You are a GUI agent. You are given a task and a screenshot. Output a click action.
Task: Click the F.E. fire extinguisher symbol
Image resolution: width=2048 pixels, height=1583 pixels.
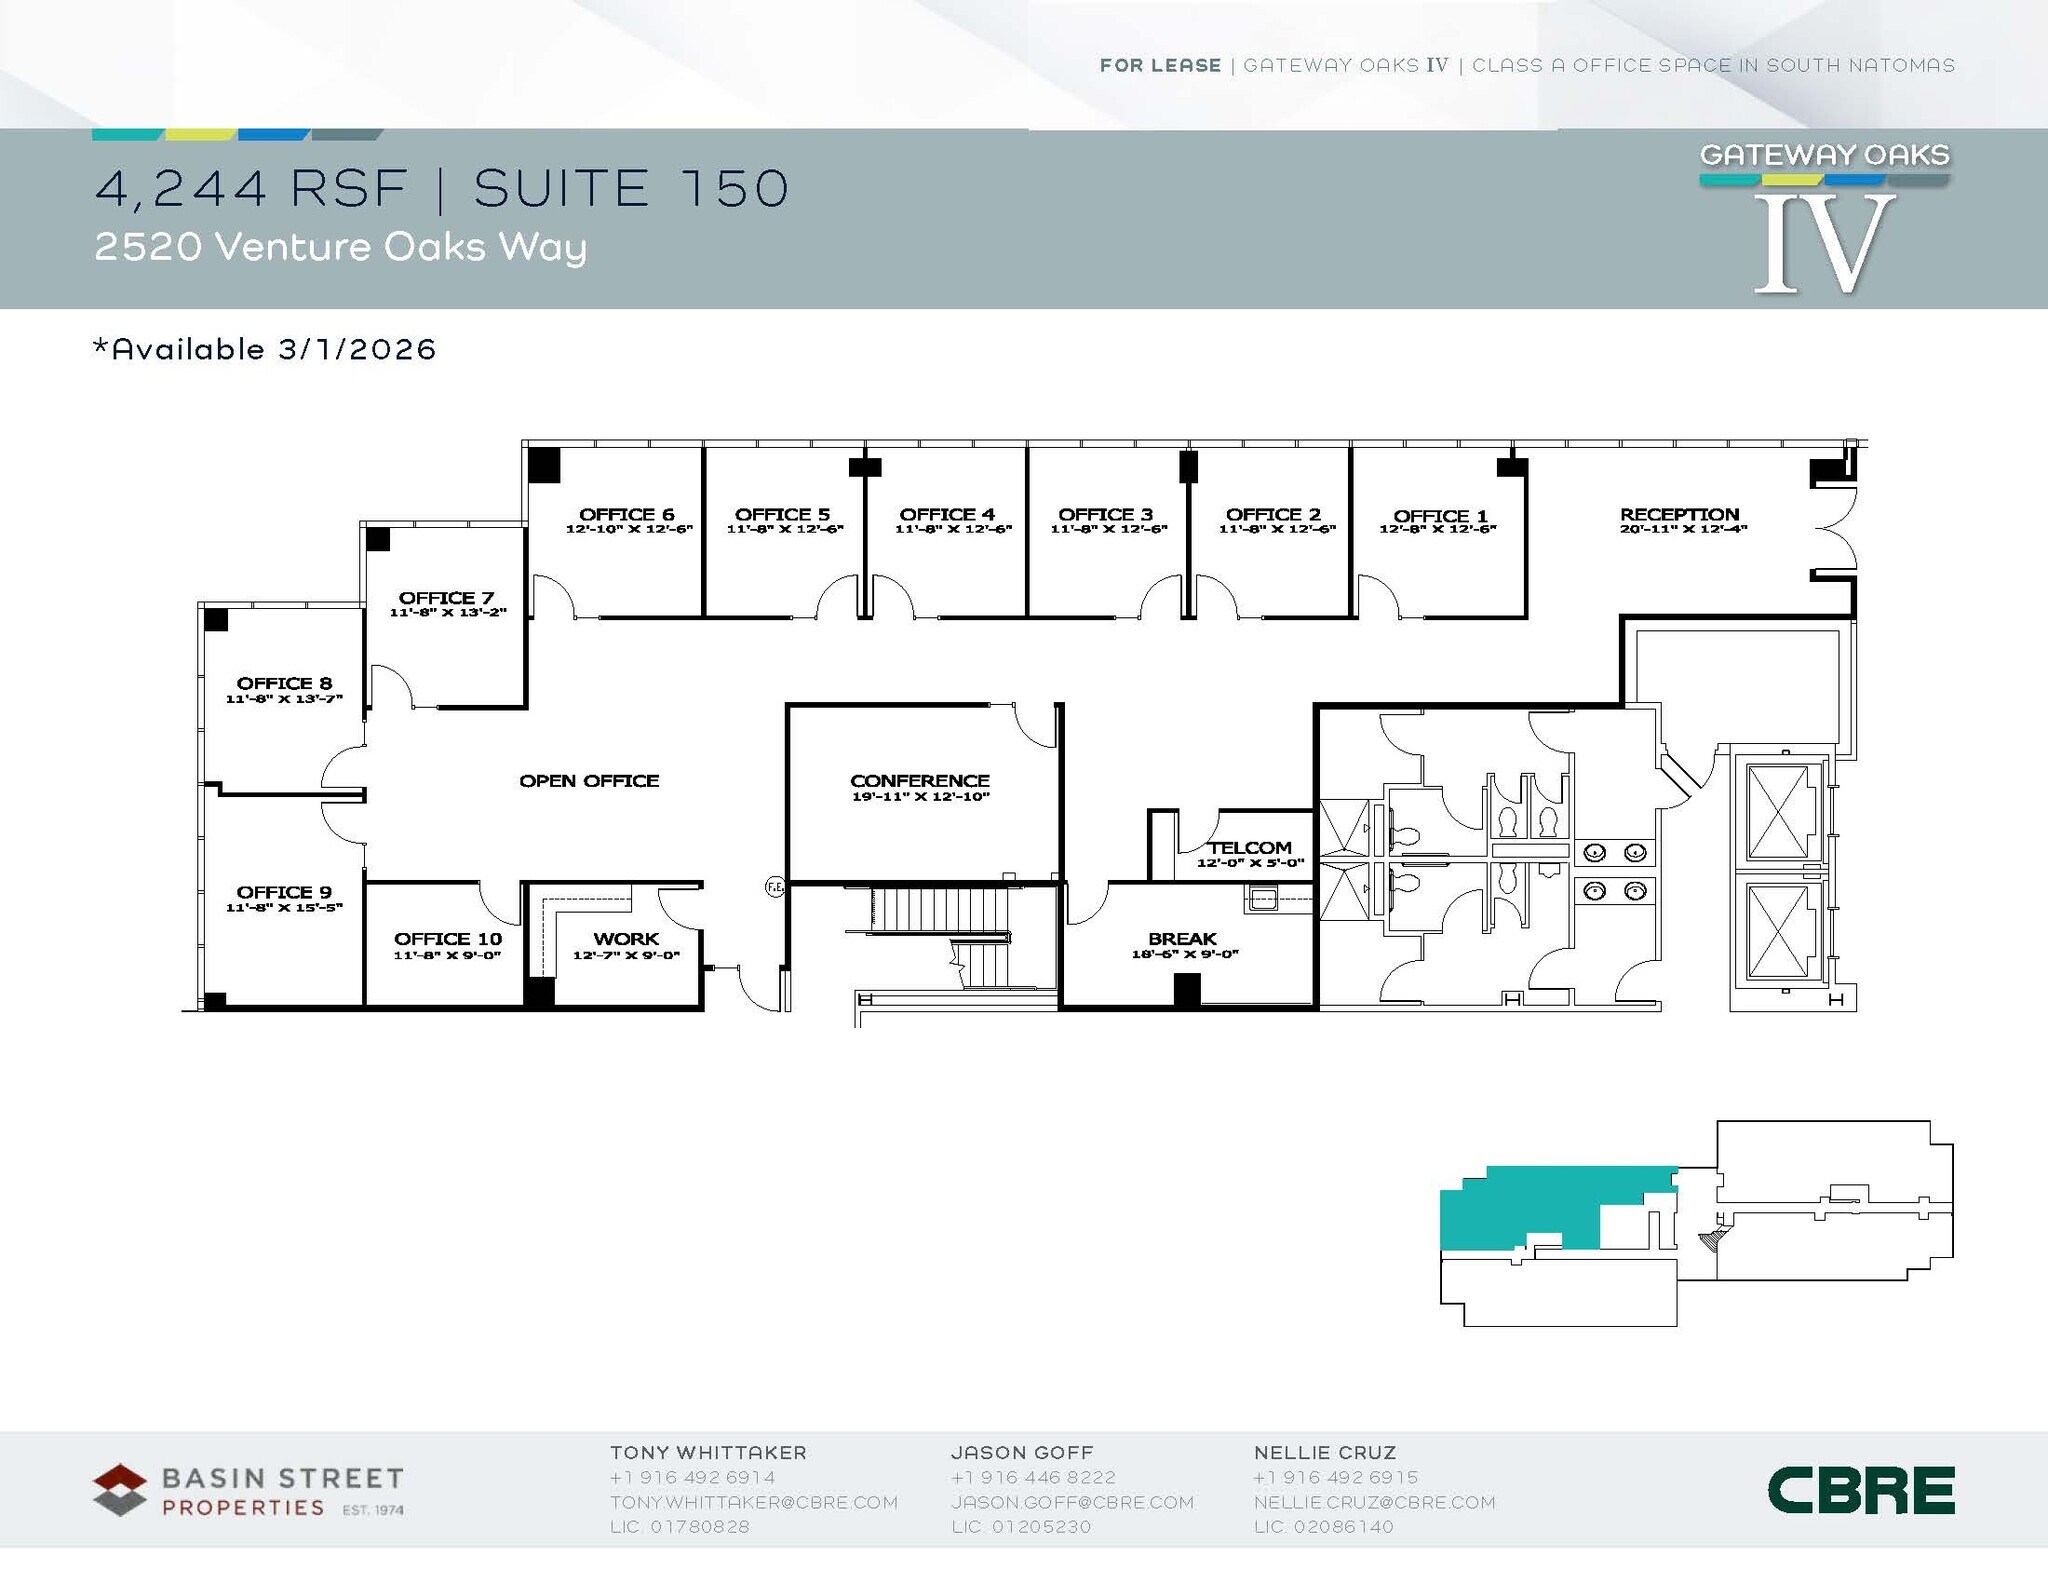pyautogui.click(x=775, y=886)
